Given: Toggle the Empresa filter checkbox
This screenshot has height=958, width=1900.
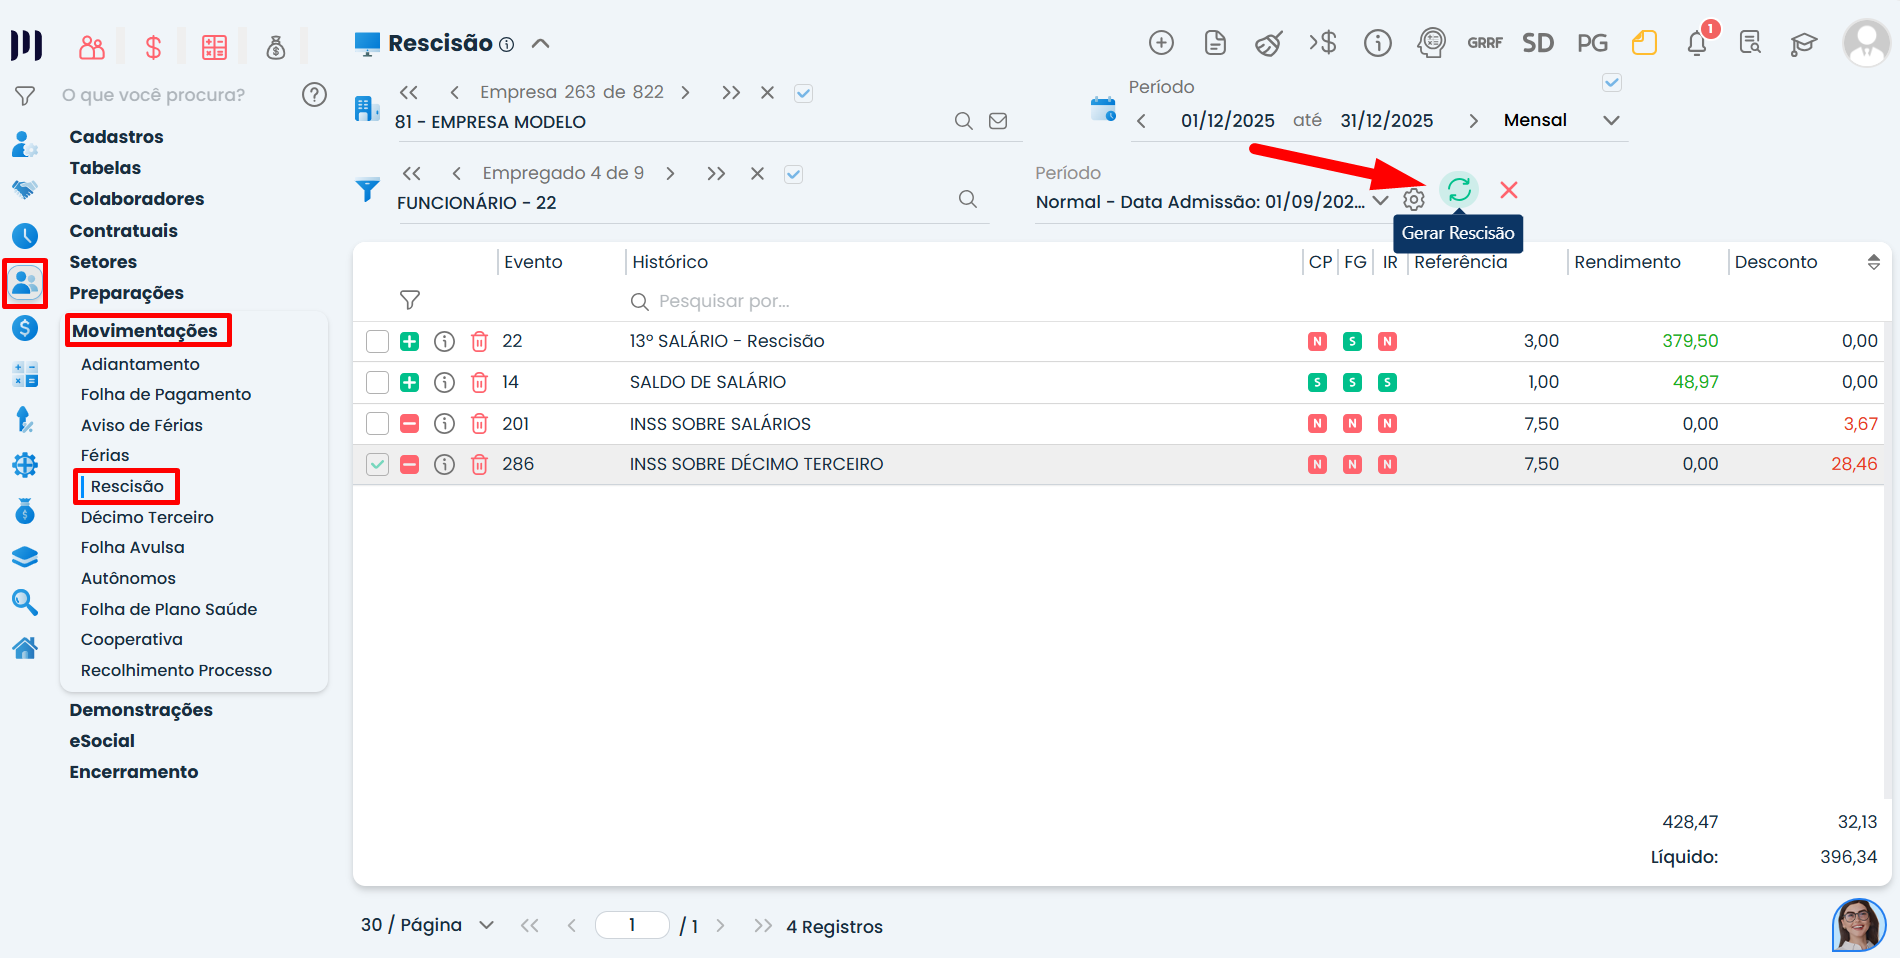Looking at the screenshot, I should [803, 93].
